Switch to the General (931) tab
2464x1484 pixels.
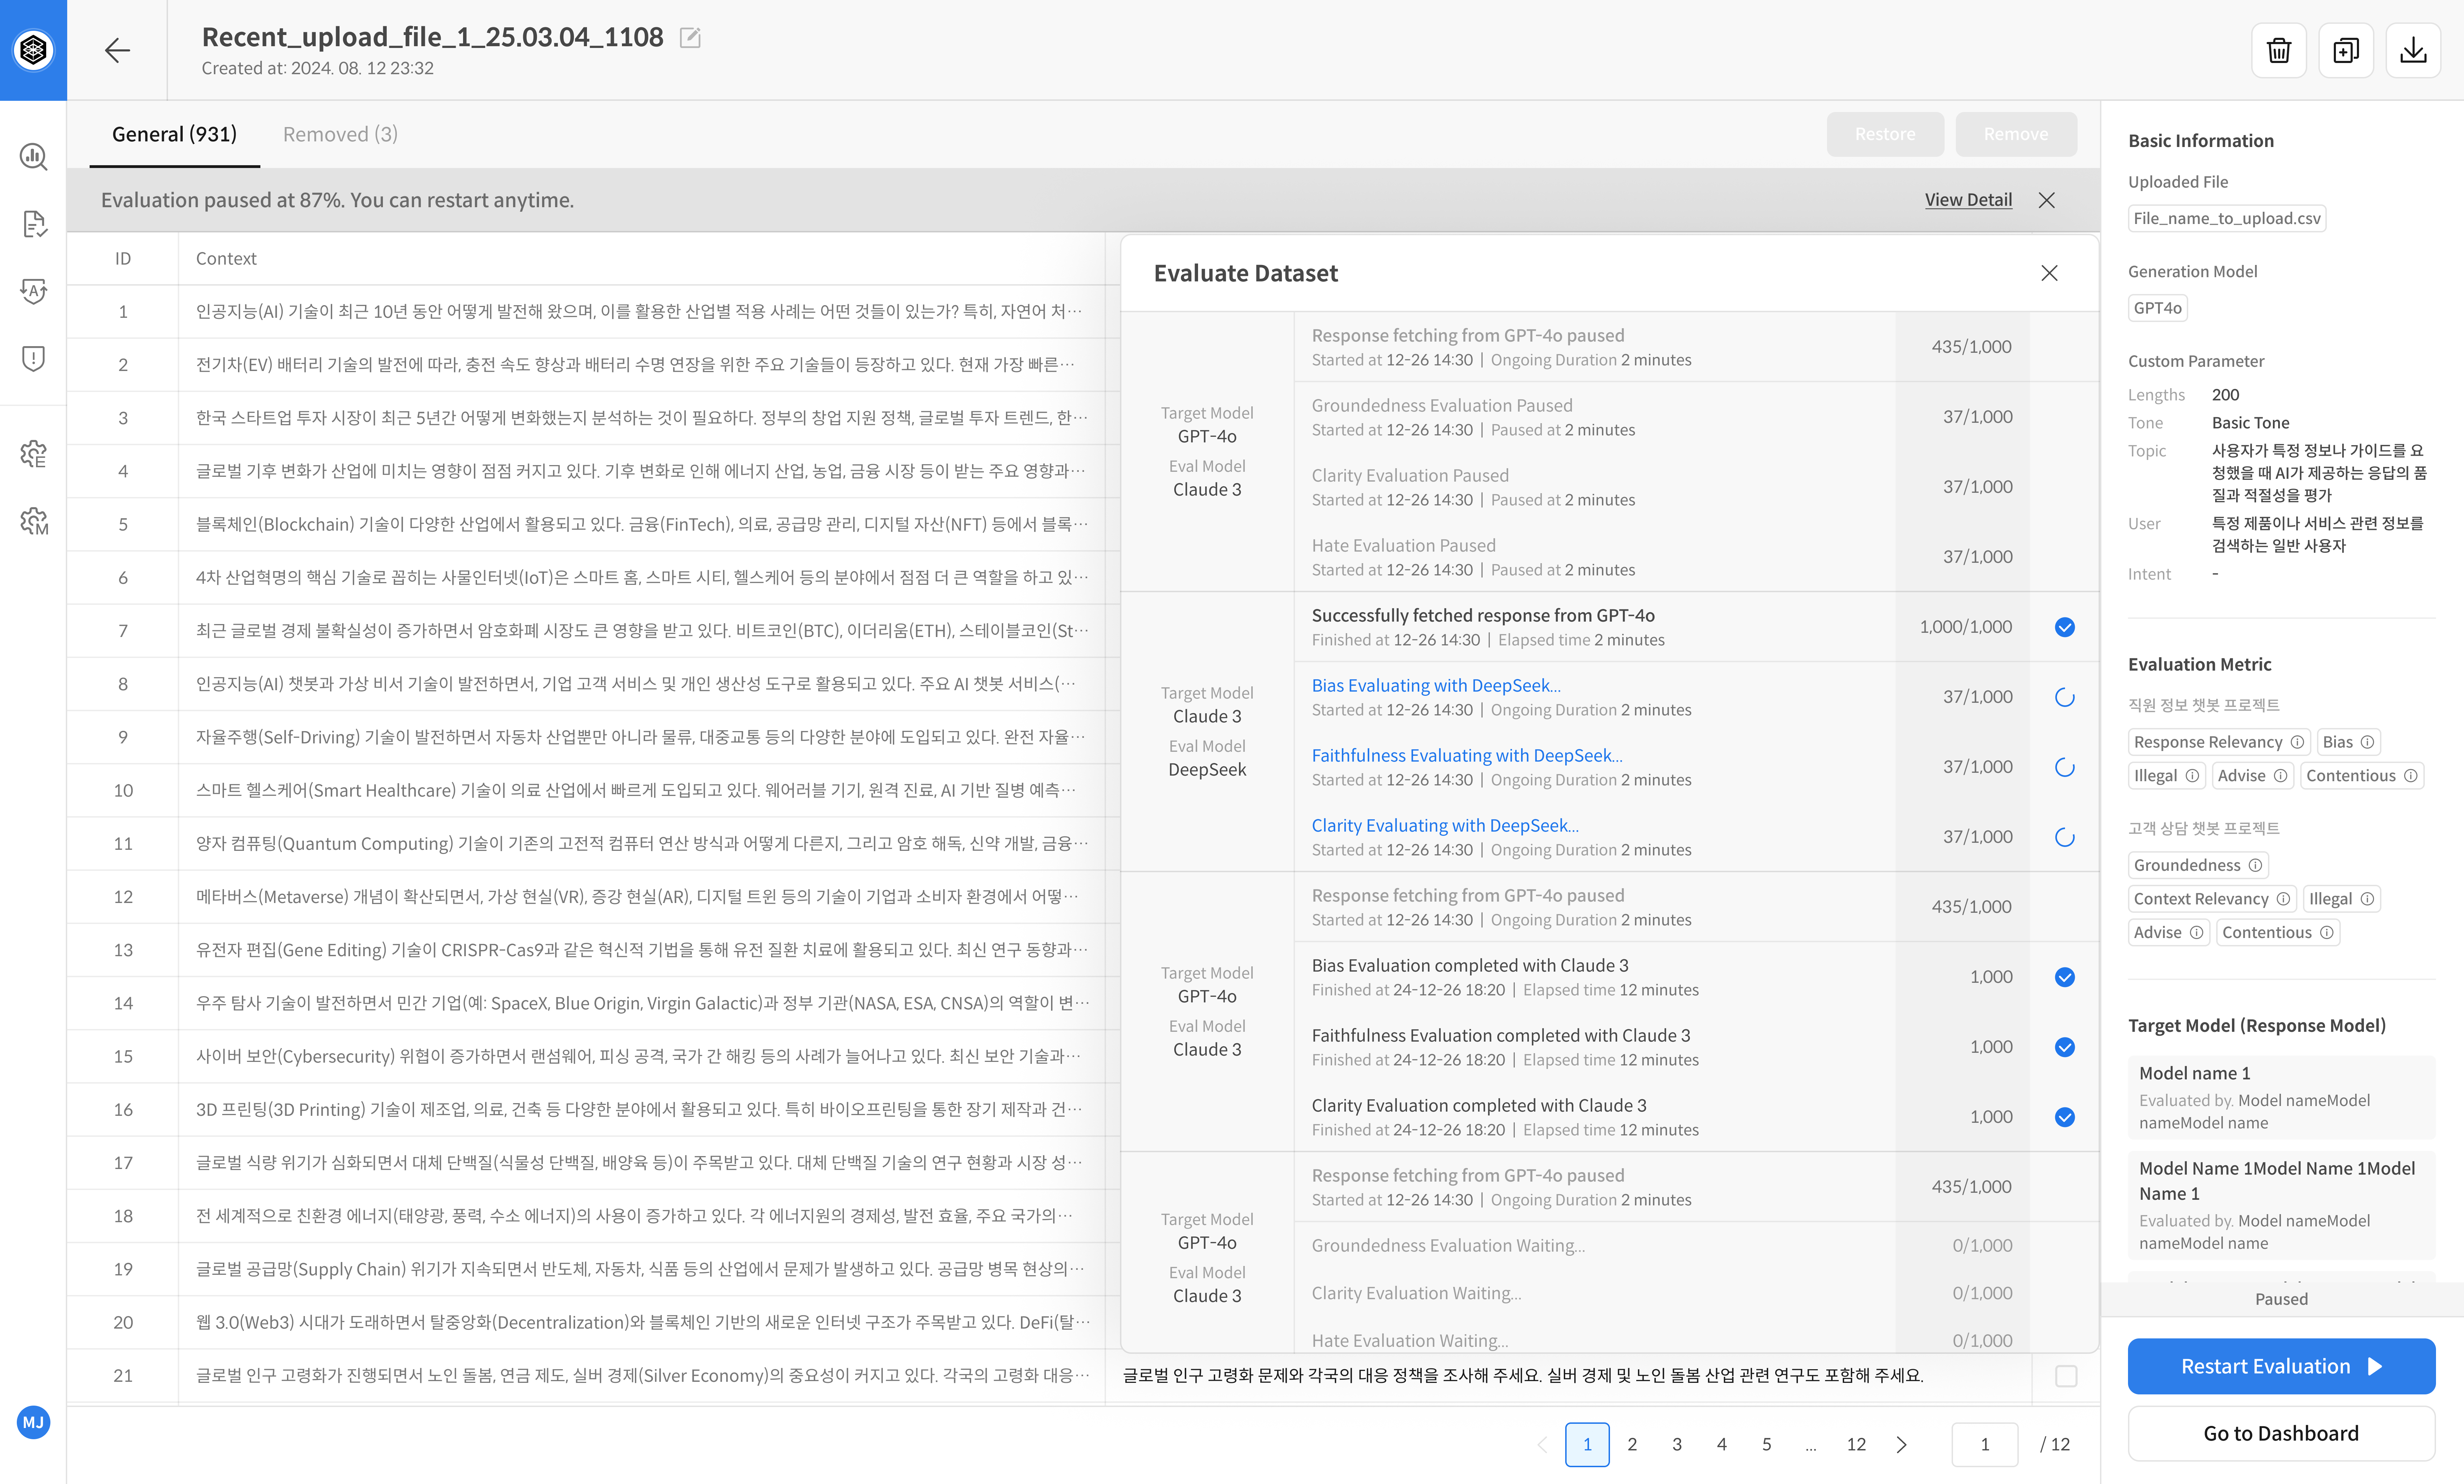pos(174,134)
